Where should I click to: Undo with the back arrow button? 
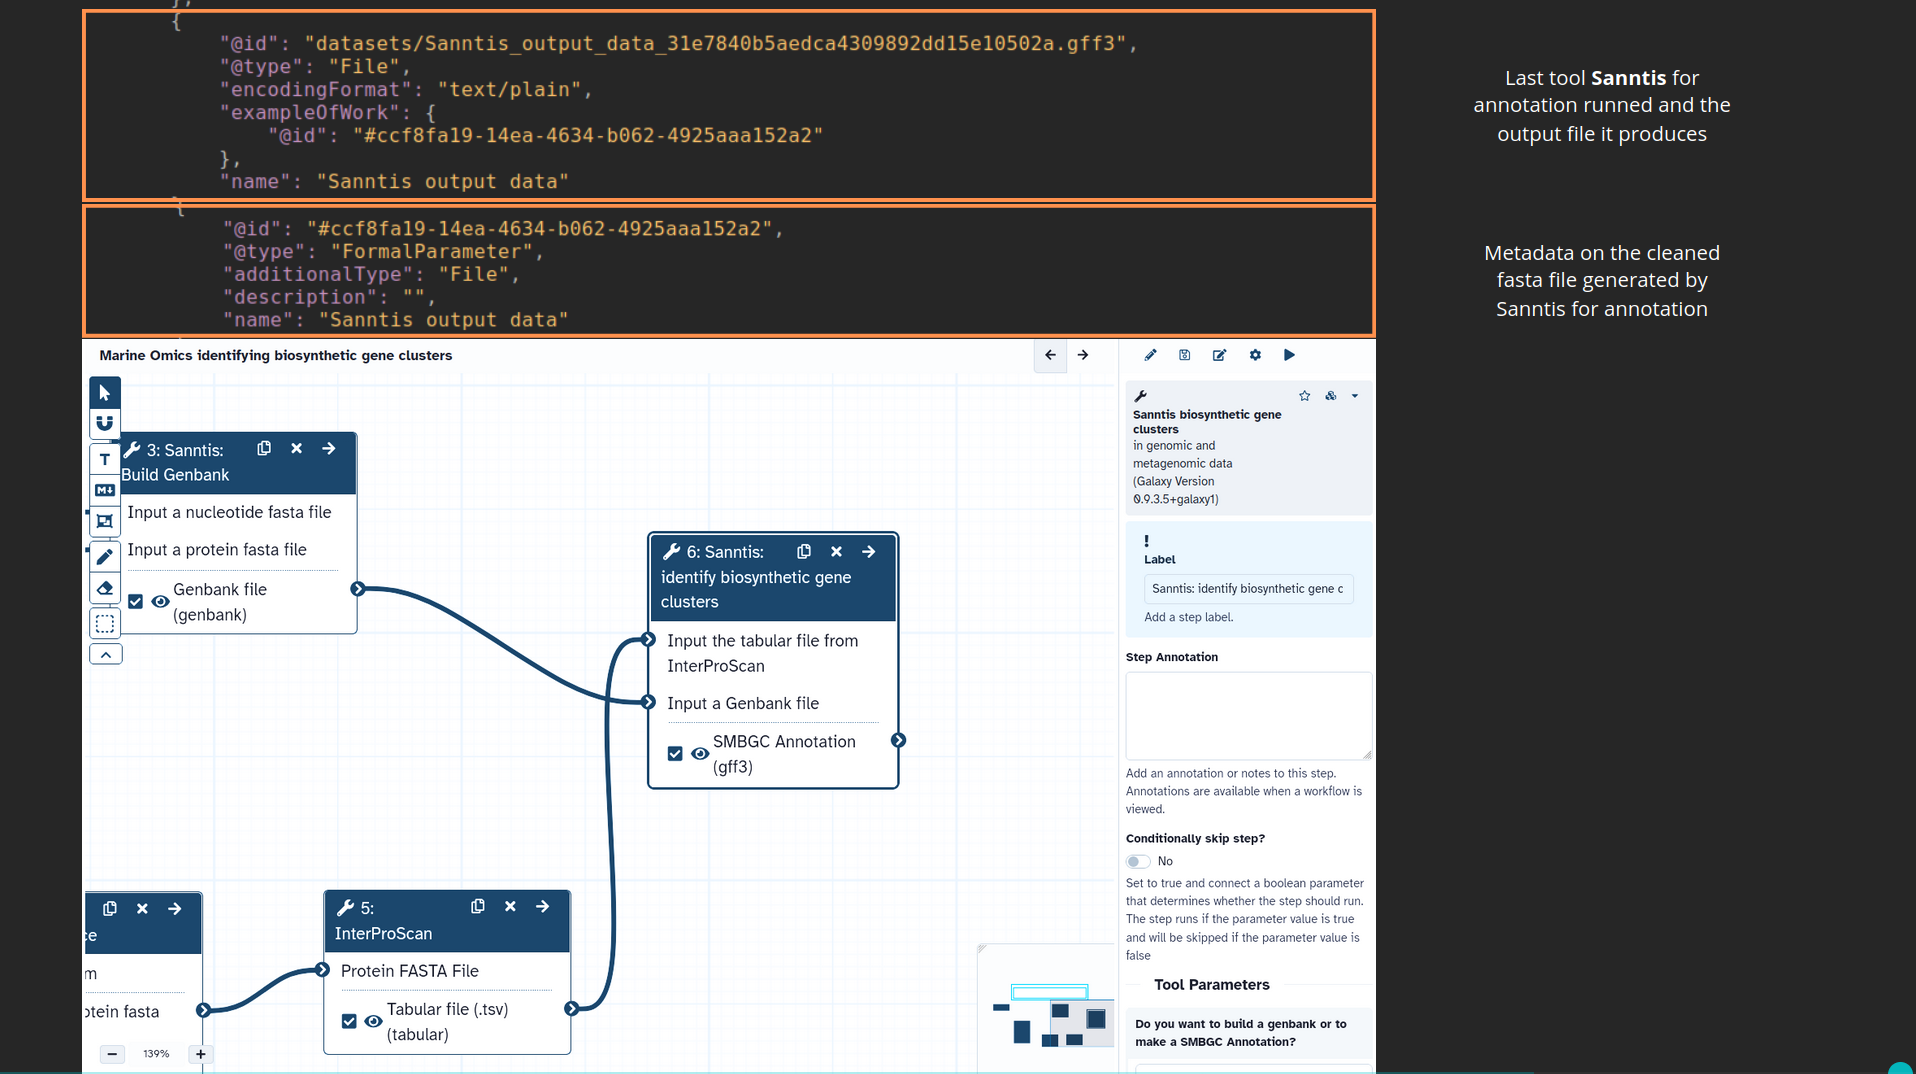point(1050,355)
